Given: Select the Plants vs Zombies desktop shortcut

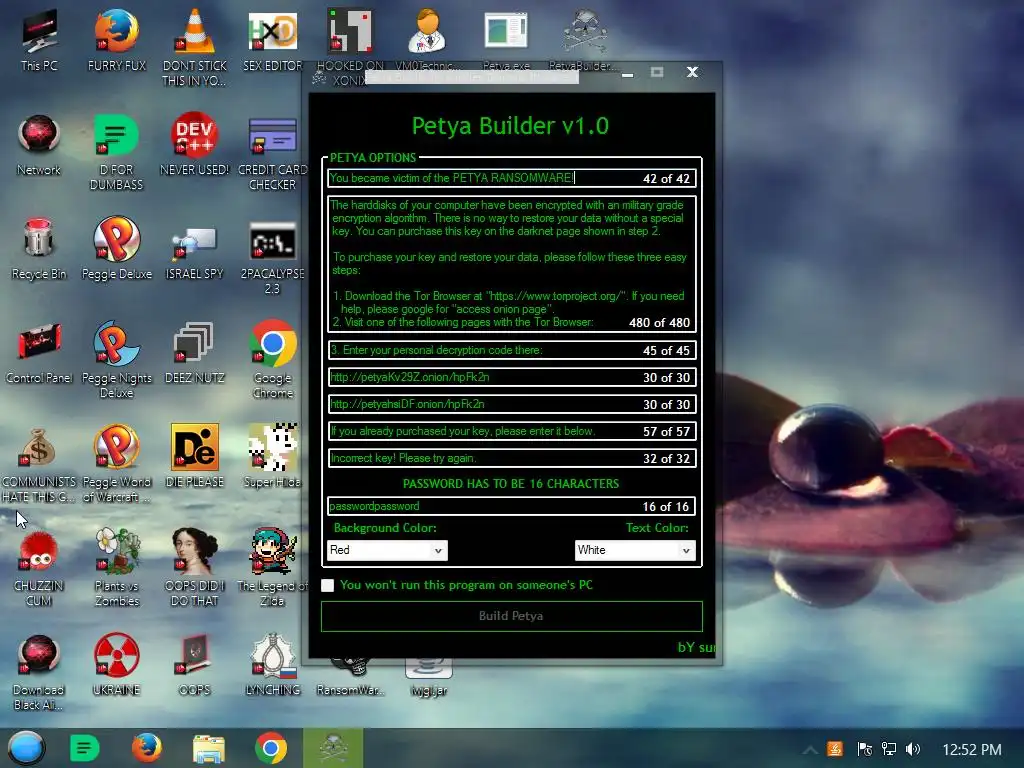Looking at the screenshot, I should pyautogui.click(x=117, y=568).
